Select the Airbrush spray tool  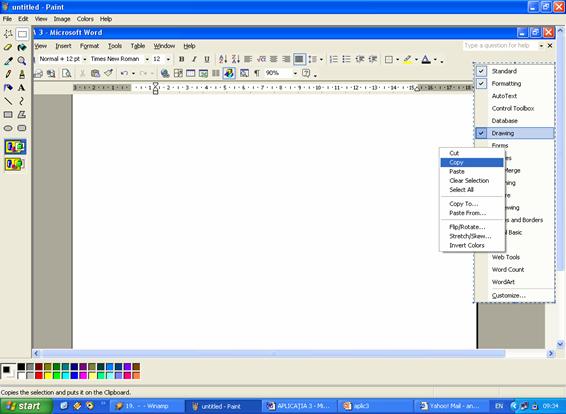(x=8, y=87)
